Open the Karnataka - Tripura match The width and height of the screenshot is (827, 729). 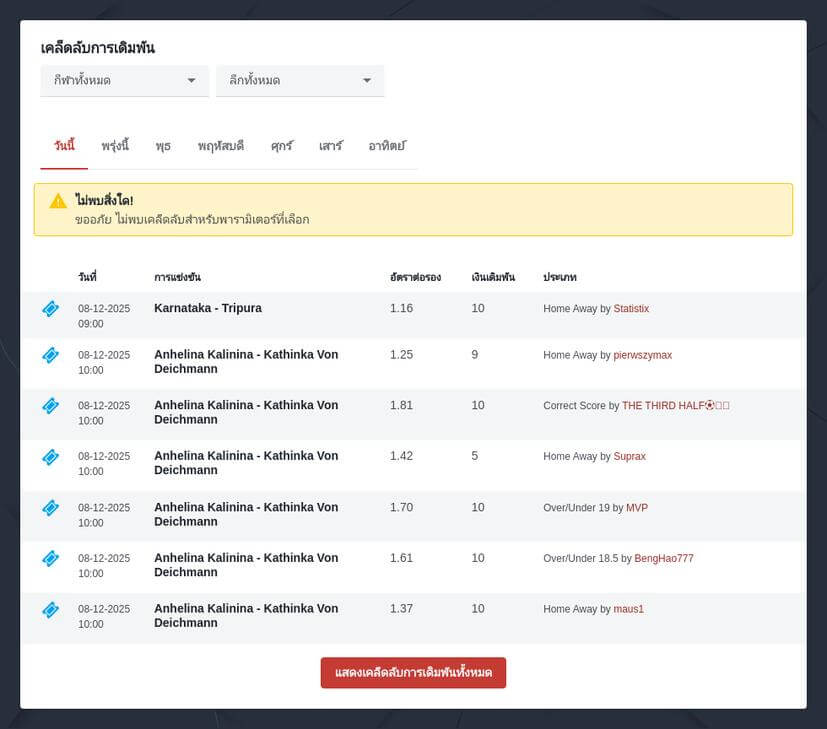(x=208, y=308)
